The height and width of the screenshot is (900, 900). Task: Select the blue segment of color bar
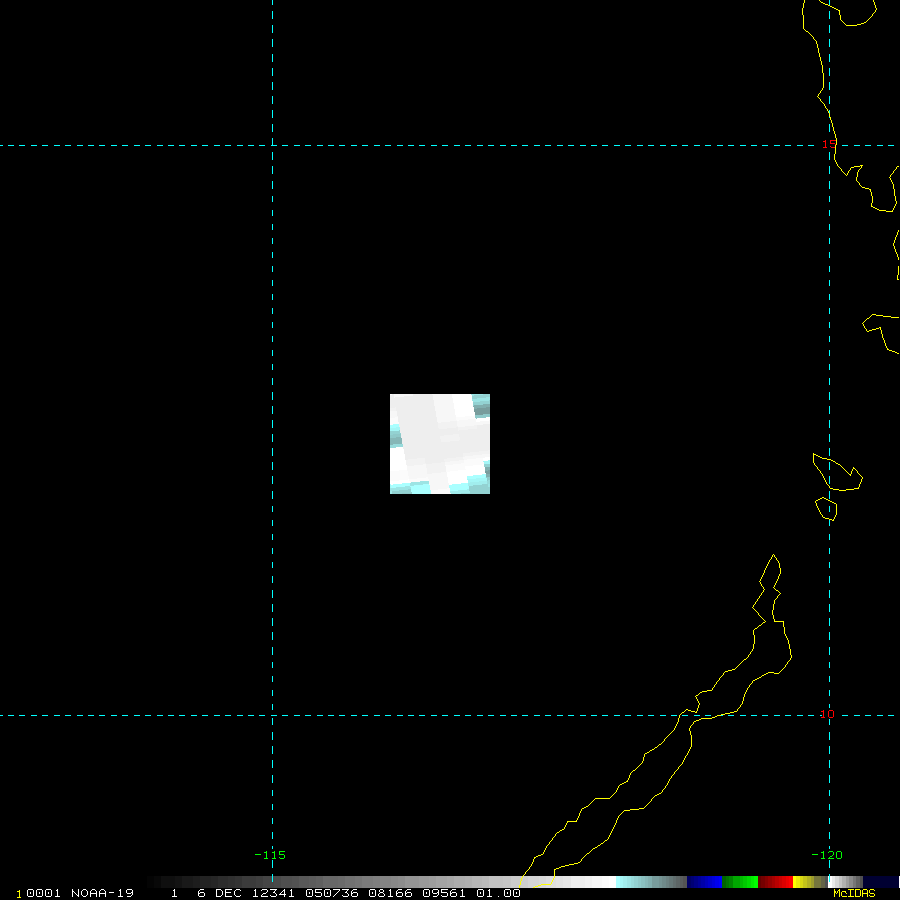point(704,882)
